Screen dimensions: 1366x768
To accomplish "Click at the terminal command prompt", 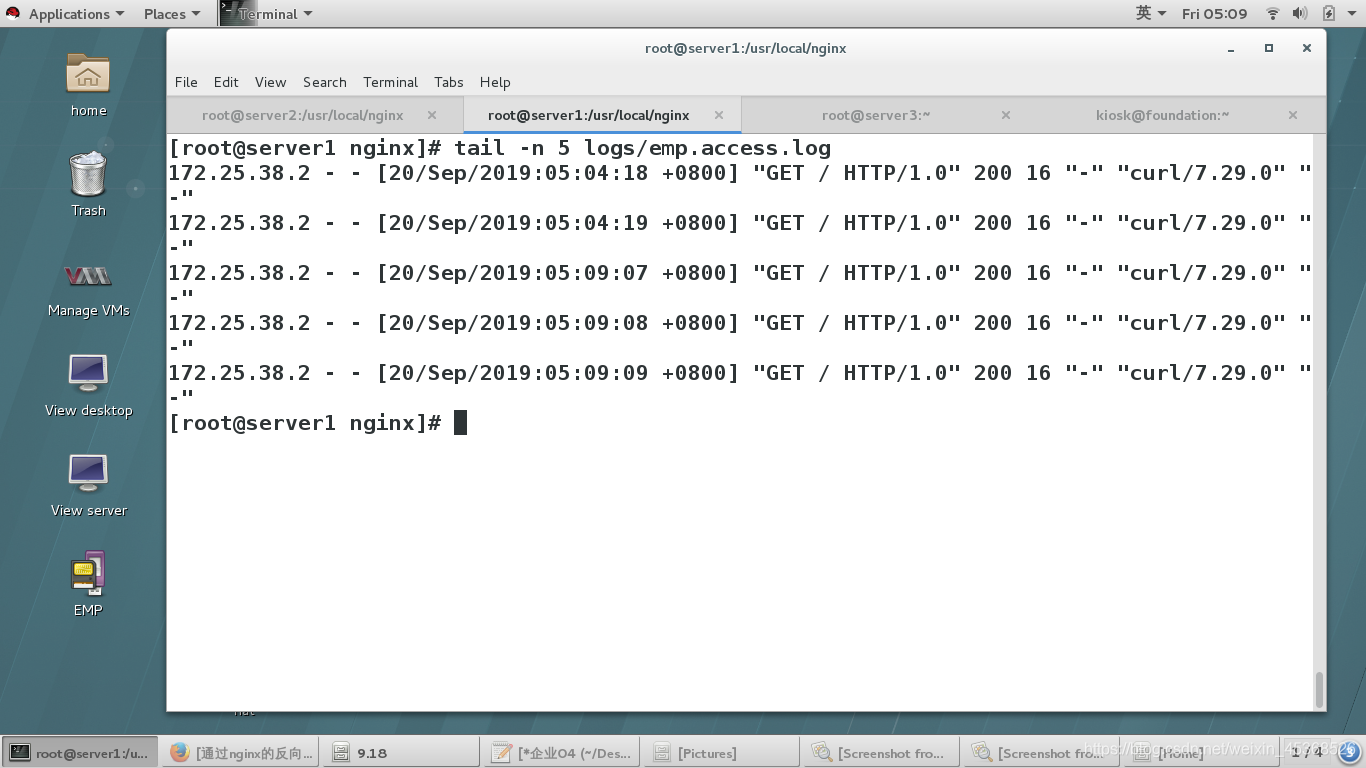I will point(460,422).
